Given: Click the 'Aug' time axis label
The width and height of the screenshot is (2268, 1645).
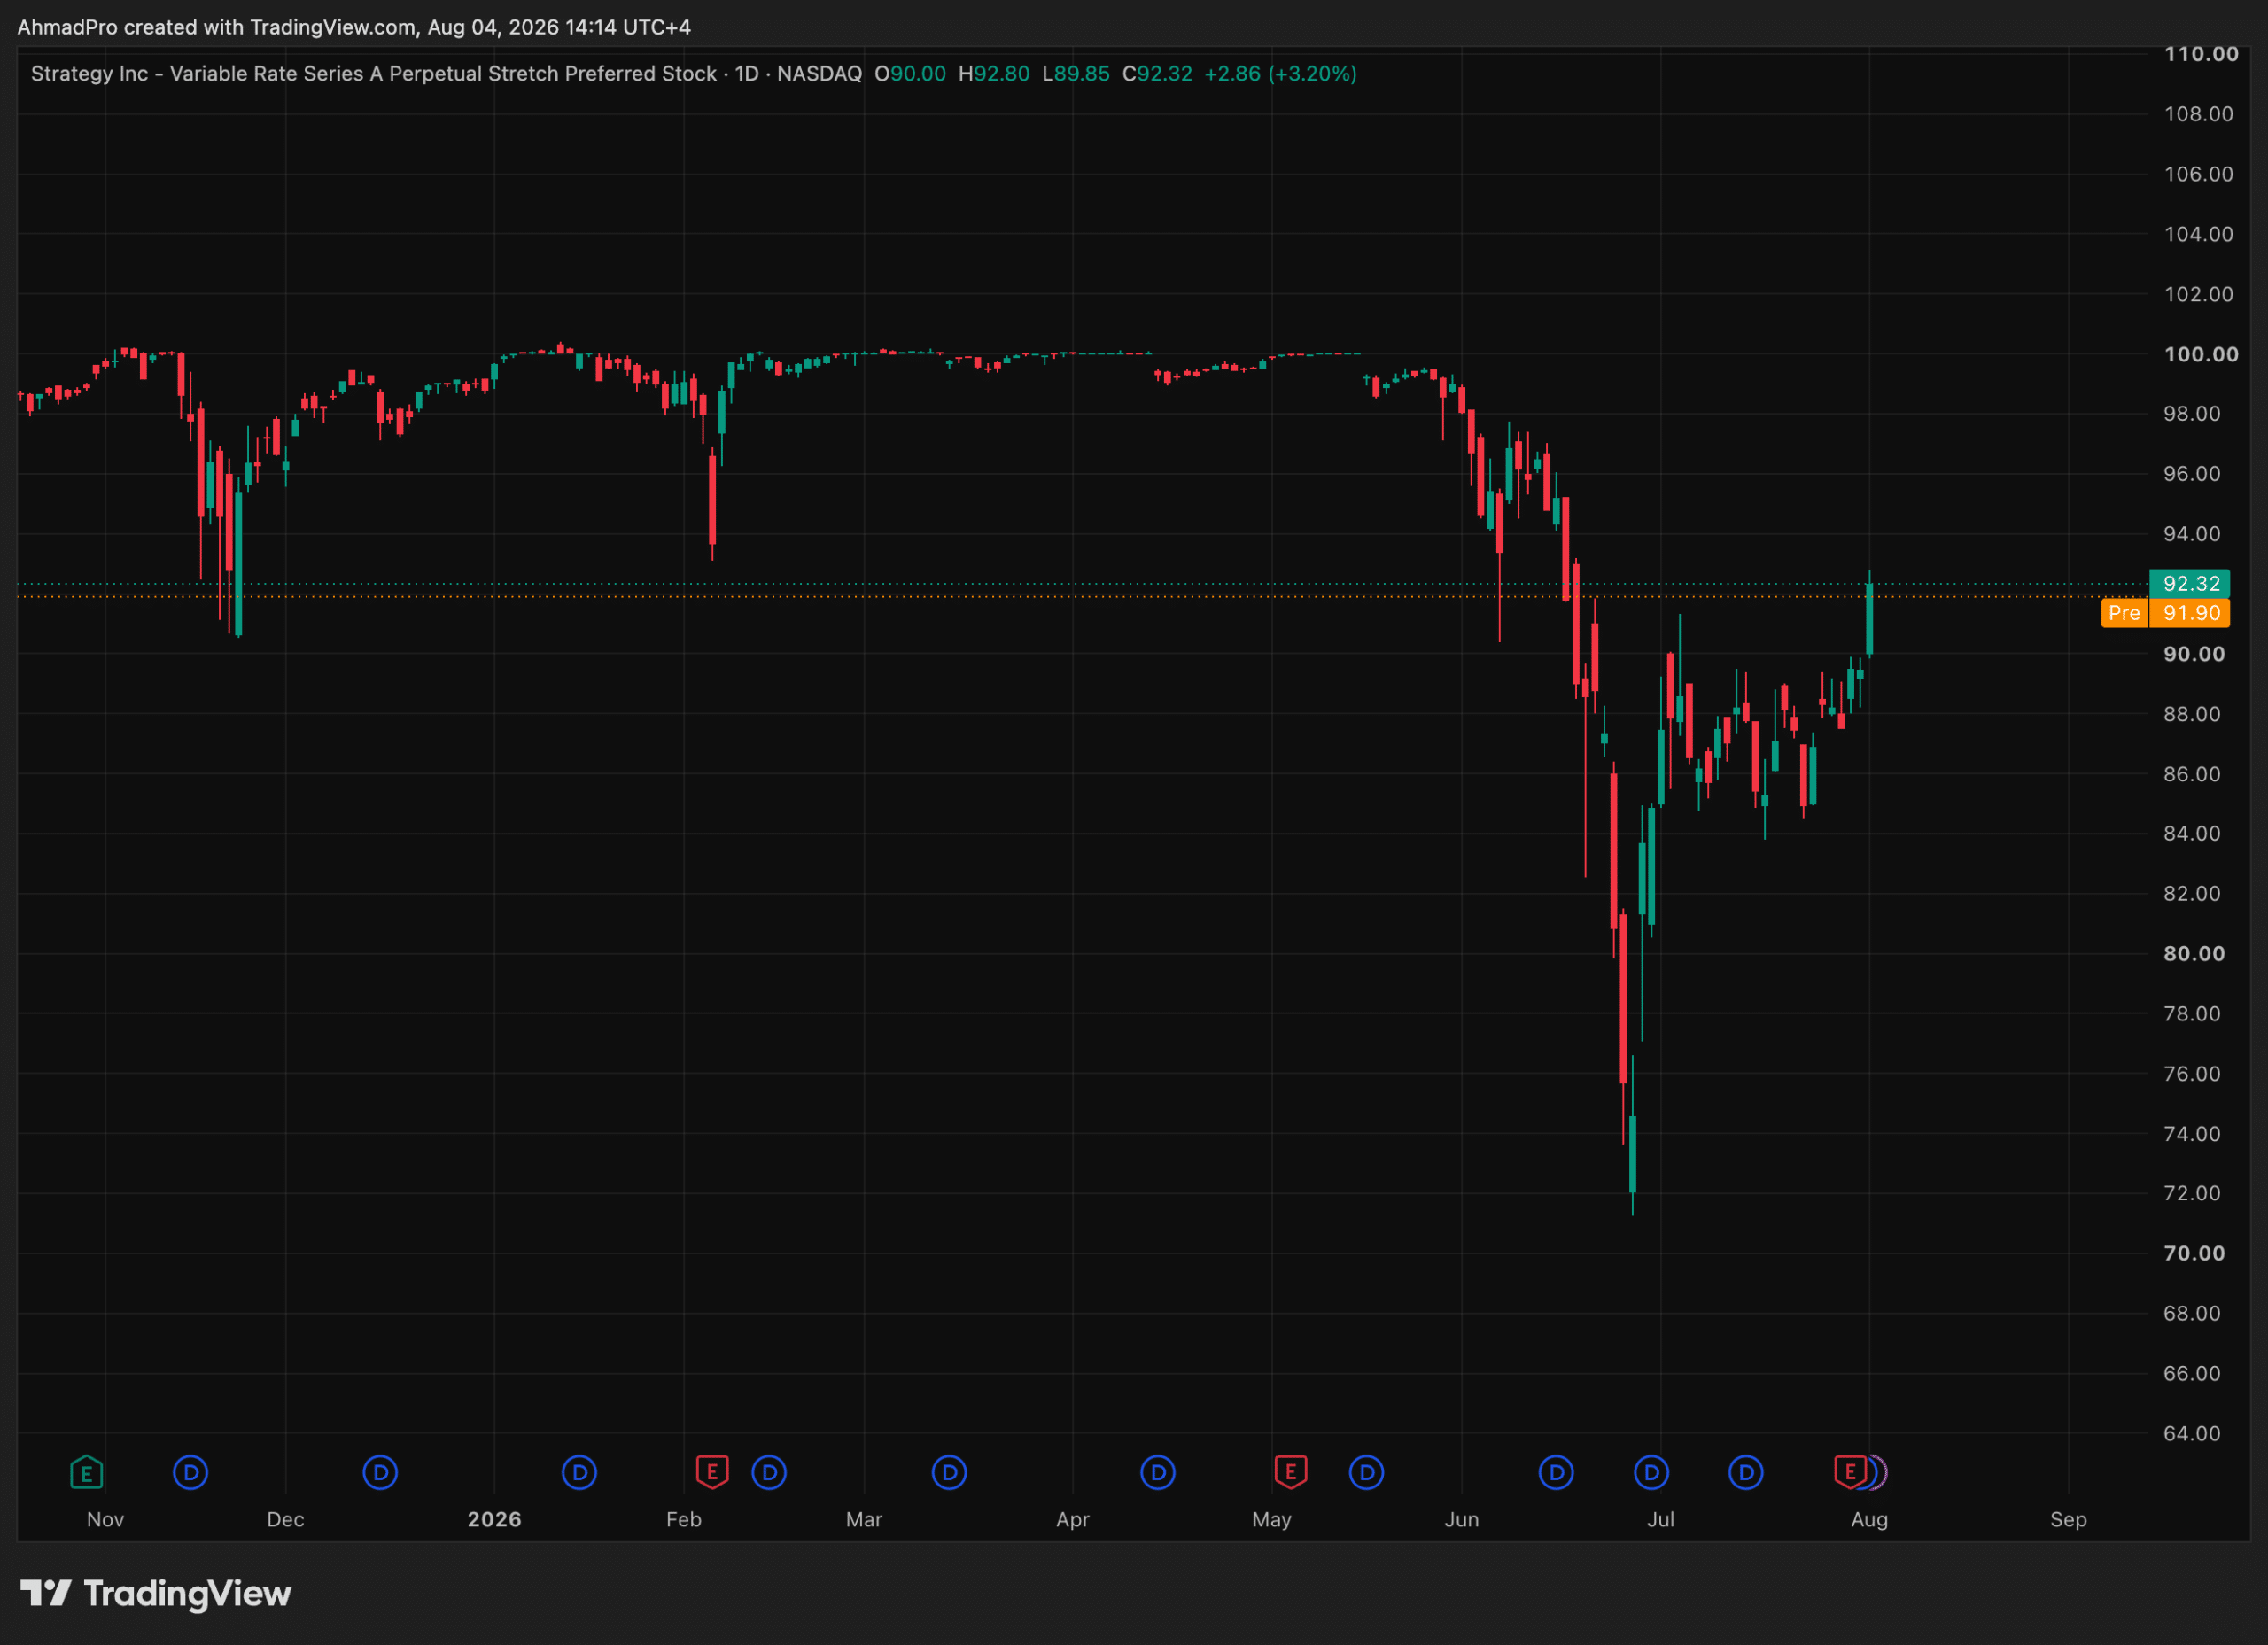Looking at the screenshot, I should [x=1869, y=1520].
